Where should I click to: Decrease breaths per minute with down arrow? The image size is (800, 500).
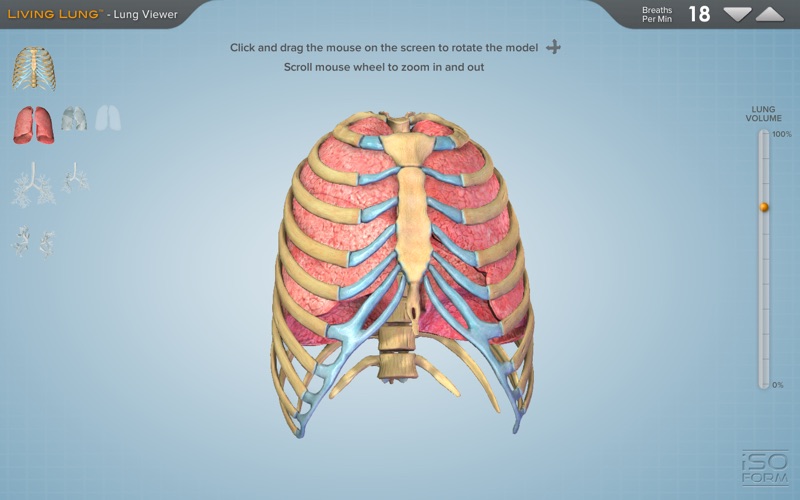[737, 14]
